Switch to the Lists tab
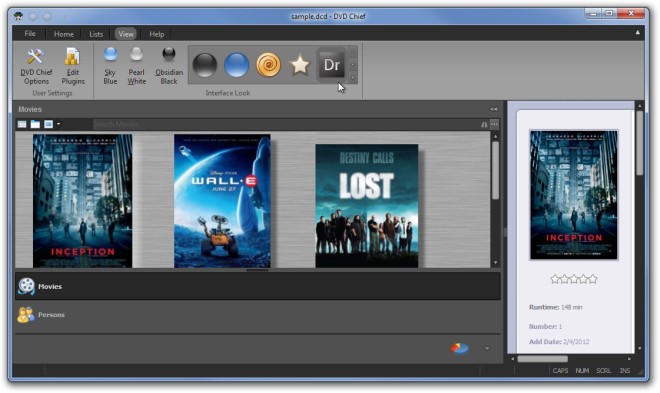The width and height of the screenshot is (660, 393). coord(96,34)
